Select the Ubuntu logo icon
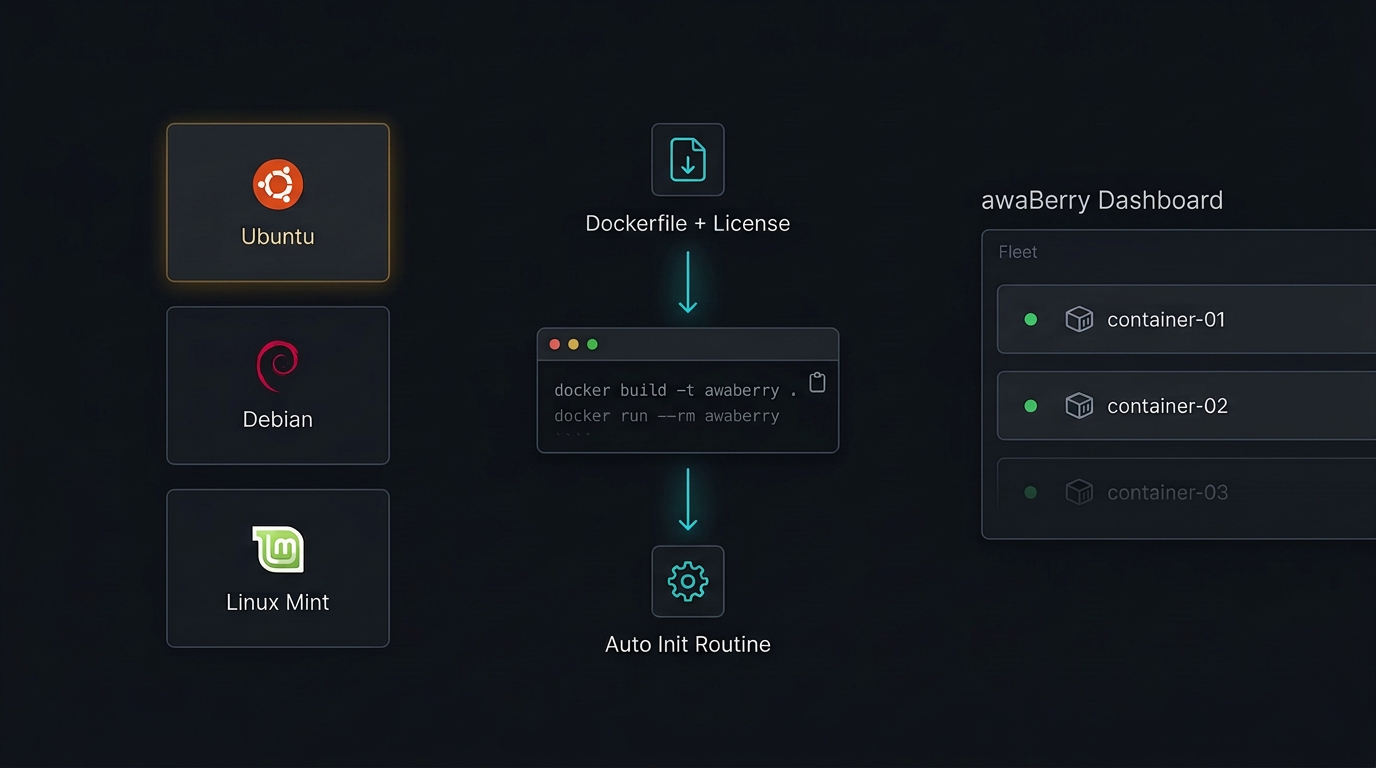Image resolution: width=1376 pixels, height=768 pixels. [x=277, y=184]
